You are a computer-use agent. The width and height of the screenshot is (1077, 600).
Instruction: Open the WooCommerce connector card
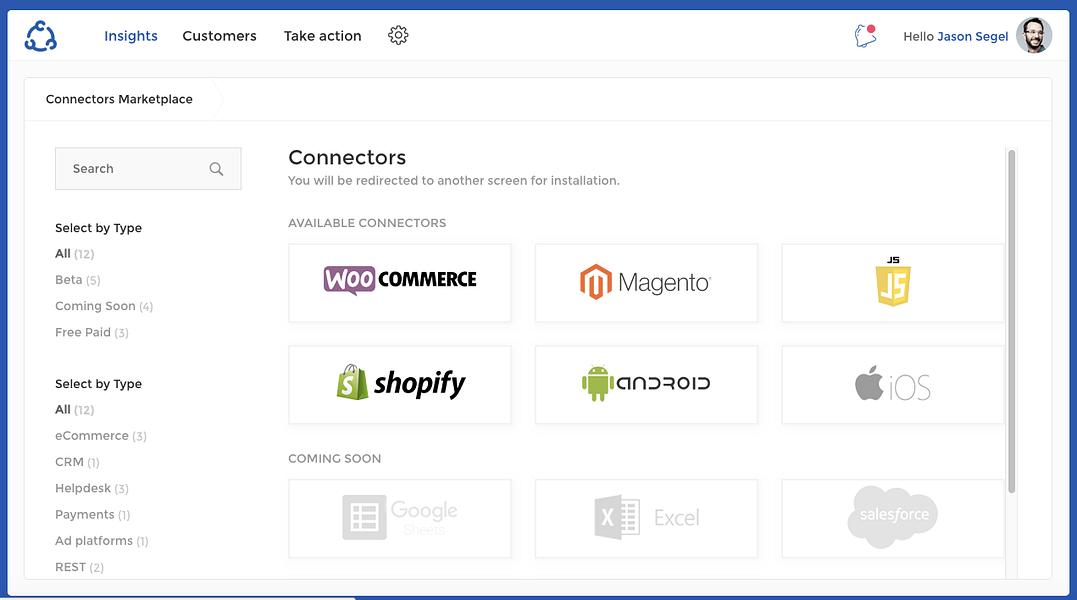point(400,283)
